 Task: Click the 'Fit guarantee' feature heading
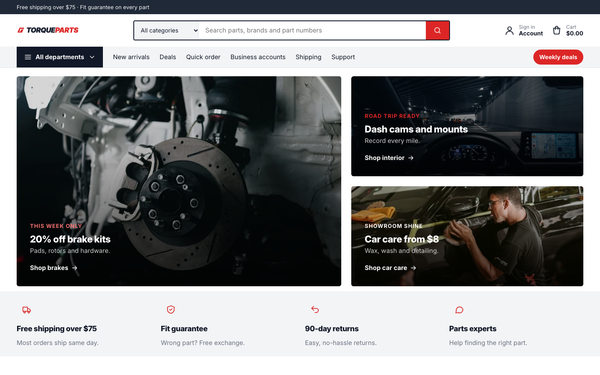[x=184, y=329]
